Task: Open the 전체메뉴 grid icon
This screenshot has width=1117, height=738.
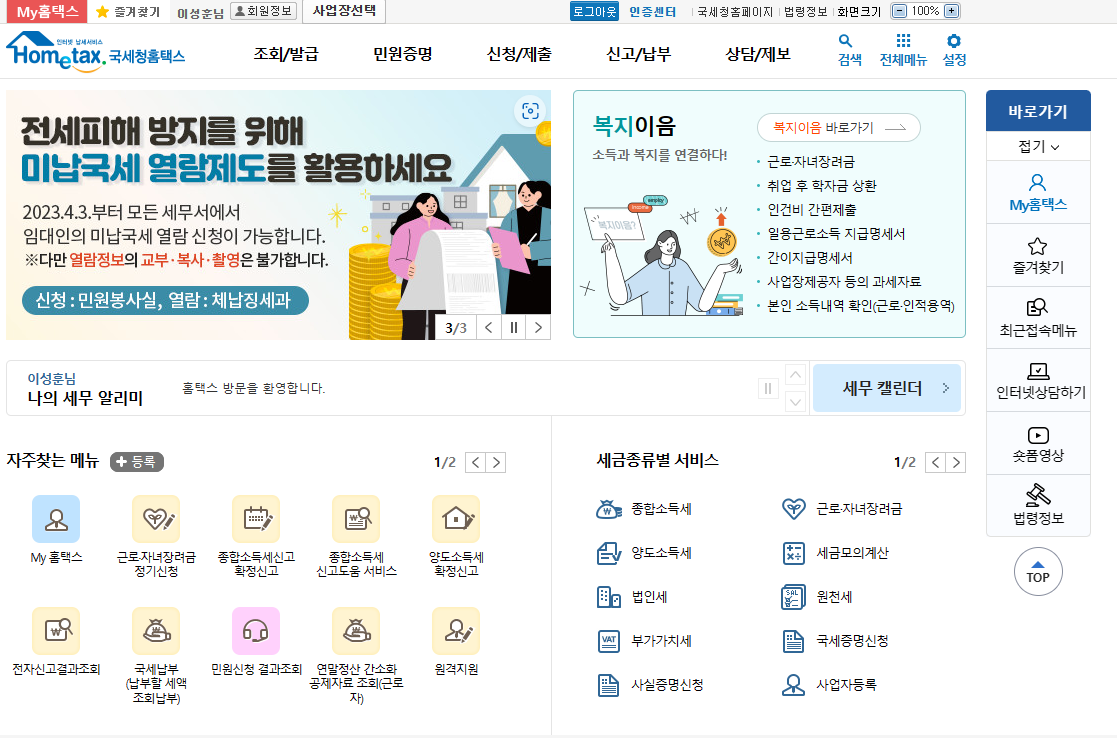Action: pyautogui.click(x=903, y=50)
